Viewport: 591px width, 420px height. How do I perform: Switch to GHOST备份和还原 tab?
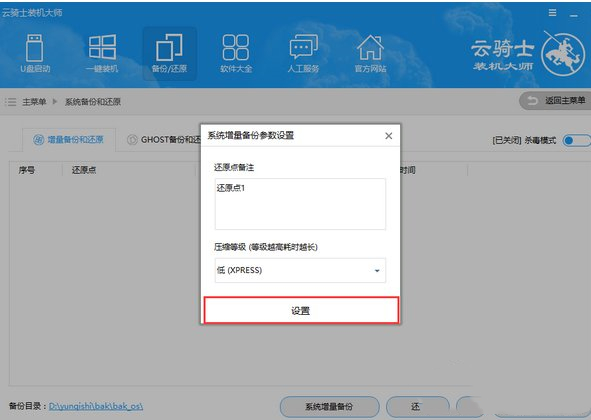coord(164,140)
